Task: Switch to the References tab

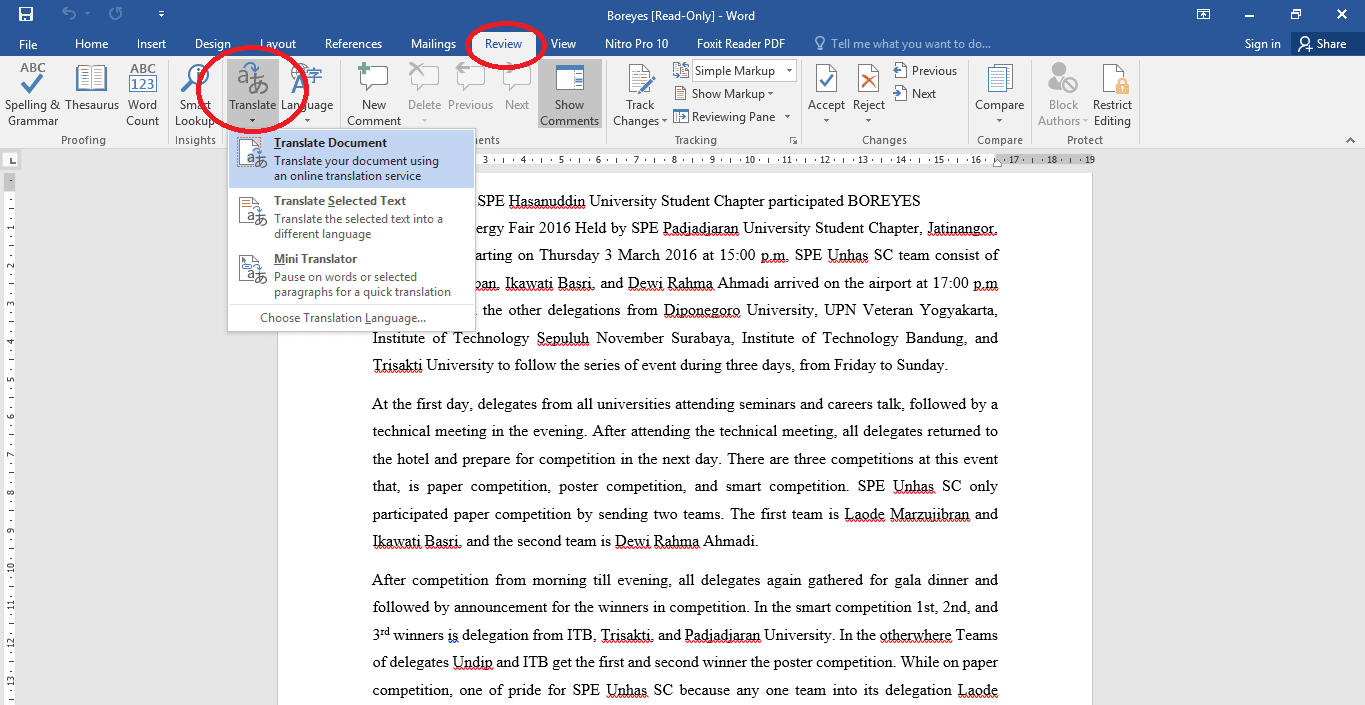Action: tap(354, 44)
